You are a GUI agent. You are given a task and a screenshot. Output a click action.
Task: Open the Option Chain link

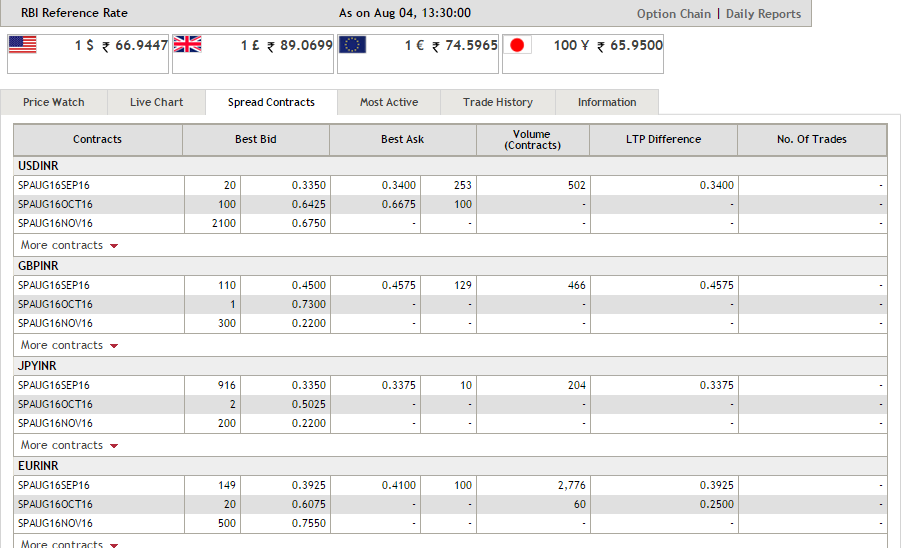click(x=674, y=14)
